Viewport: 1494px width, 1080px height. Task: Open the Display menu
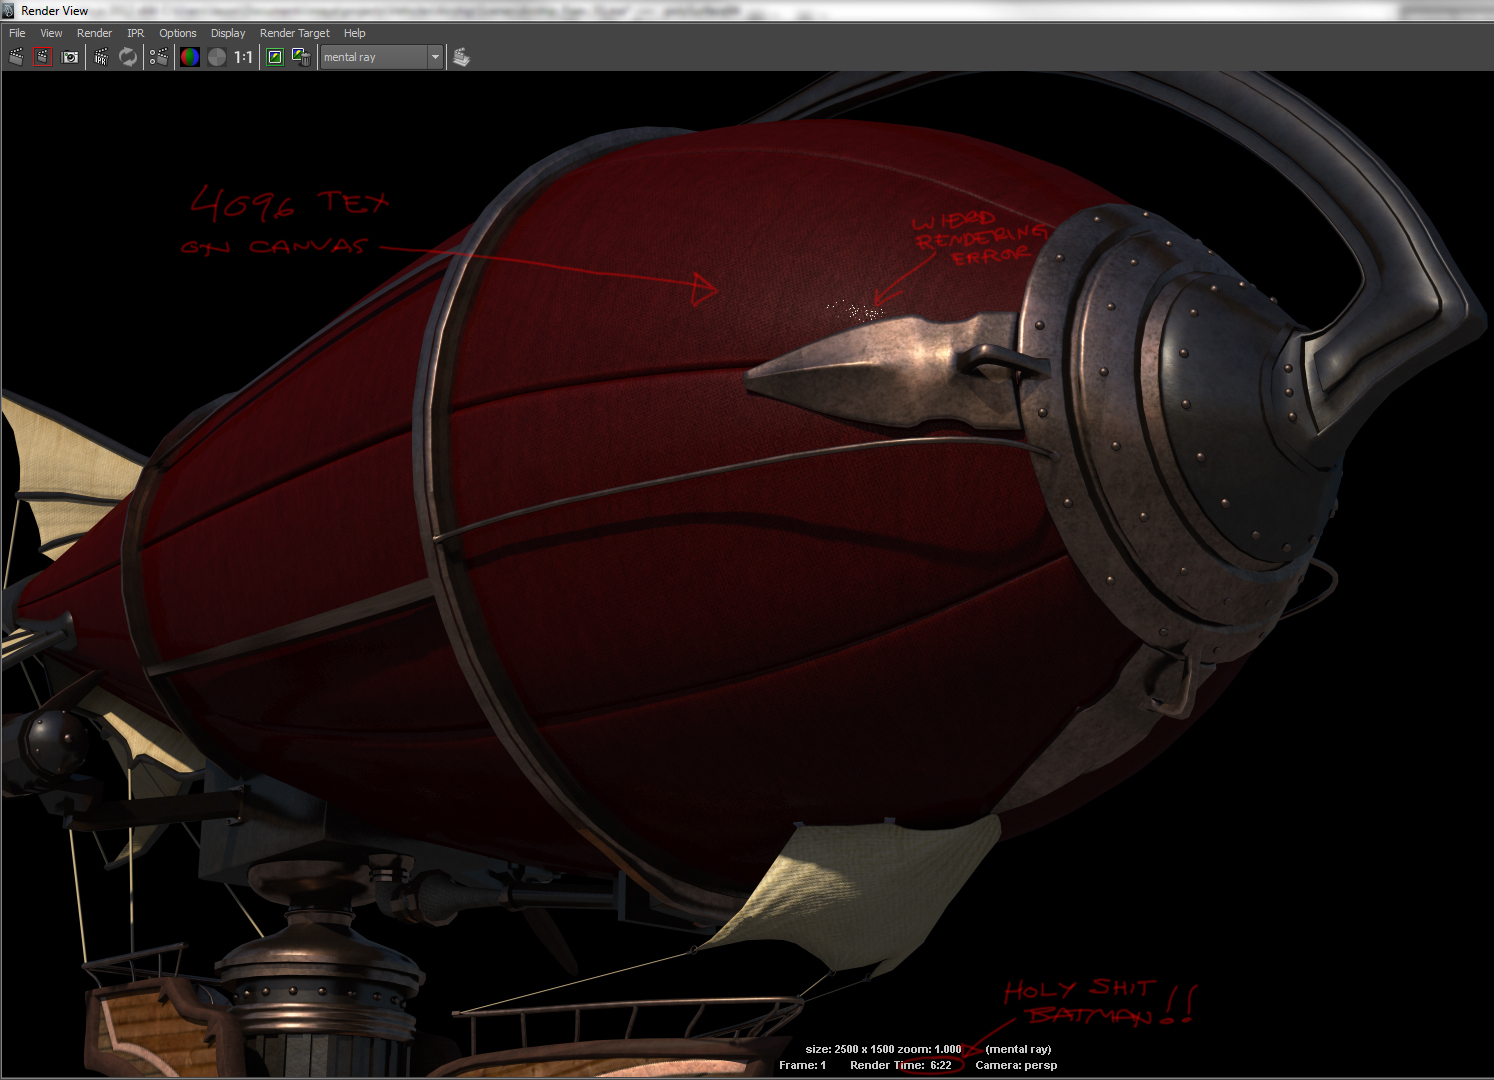pyautogui.click(x=228, y=33)
